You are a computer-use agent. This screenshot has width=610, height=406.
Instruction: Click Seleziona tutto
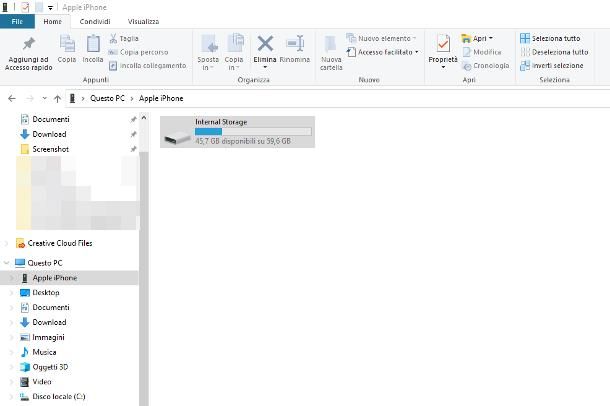click(550, 38)
